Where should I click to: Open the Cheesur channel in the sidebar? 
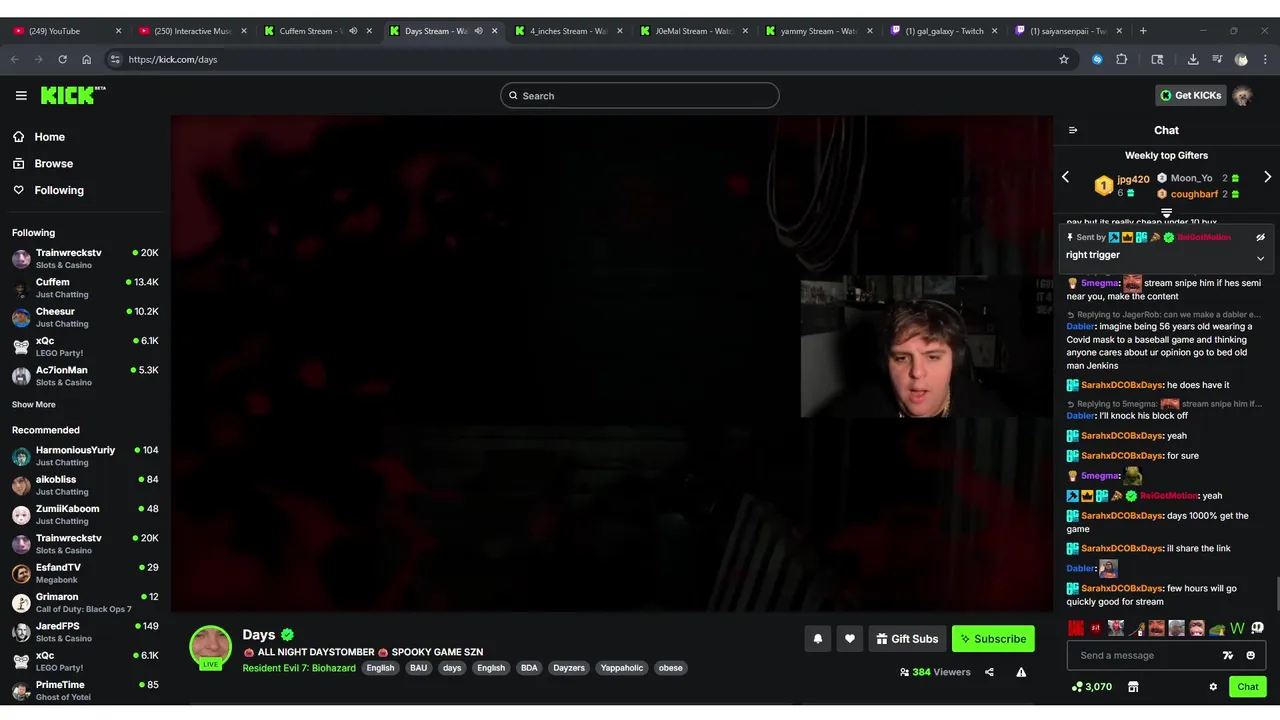click(85, 317)
